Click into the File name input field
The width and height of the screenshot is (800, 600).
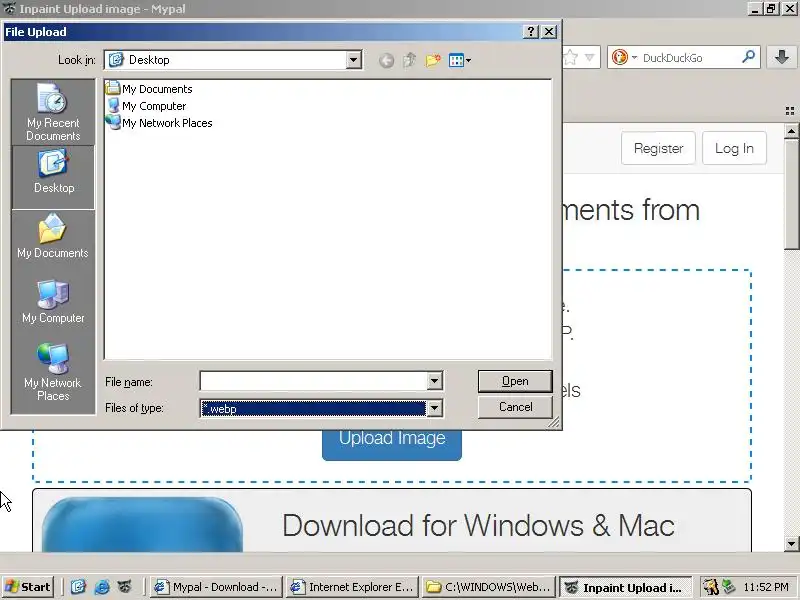click(313, 381)
